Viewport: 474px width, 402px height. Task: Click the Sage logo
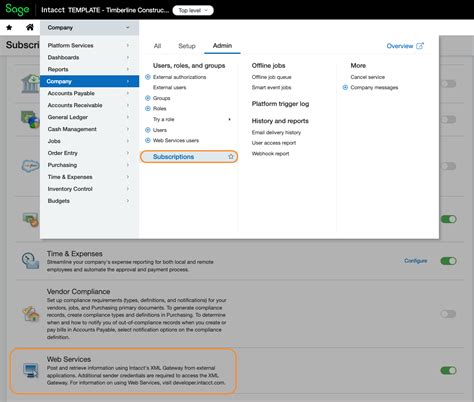point(17,10)
